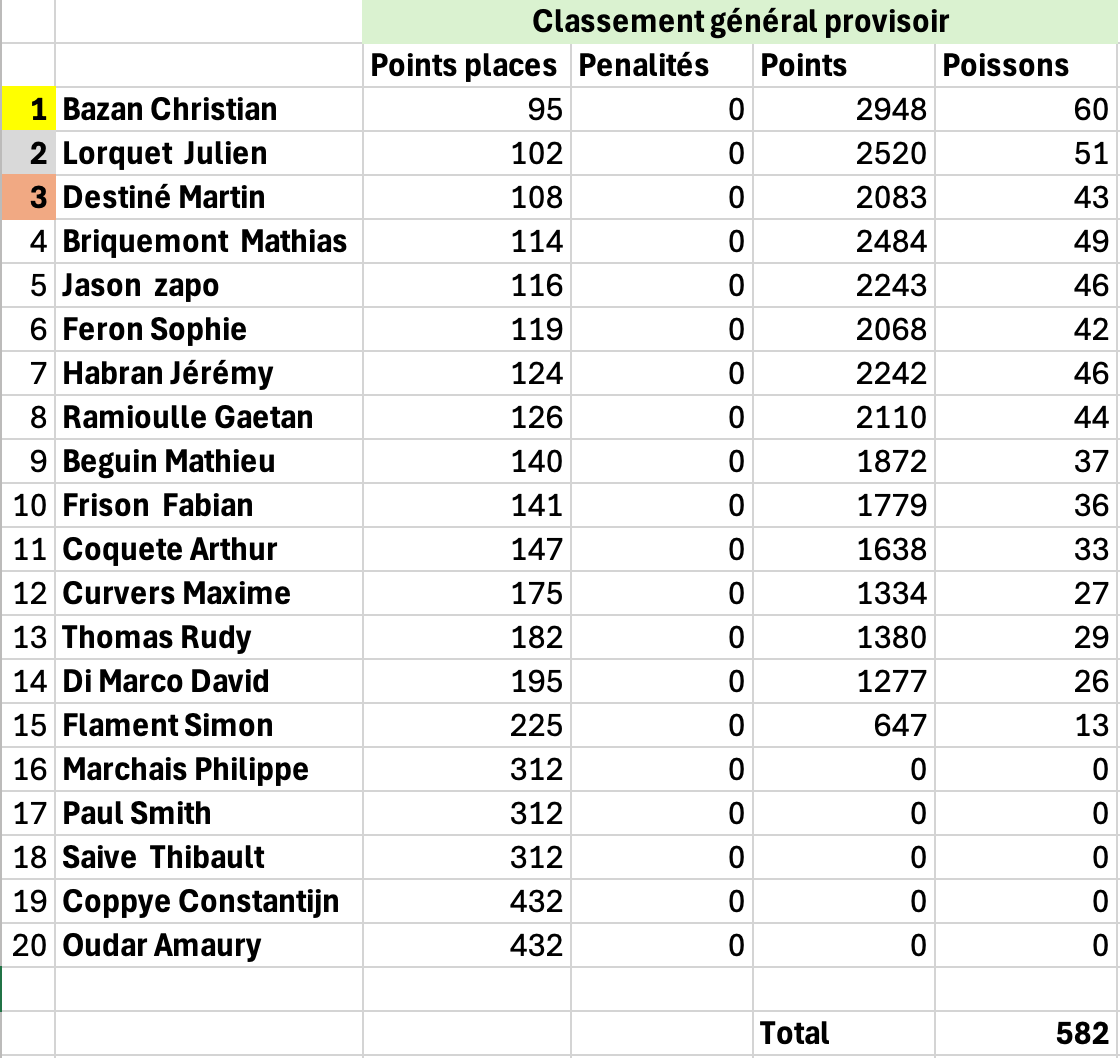Select the Classement général provisoir header
Viewport: 1120px width, 1058px height.
coord(739,21)
